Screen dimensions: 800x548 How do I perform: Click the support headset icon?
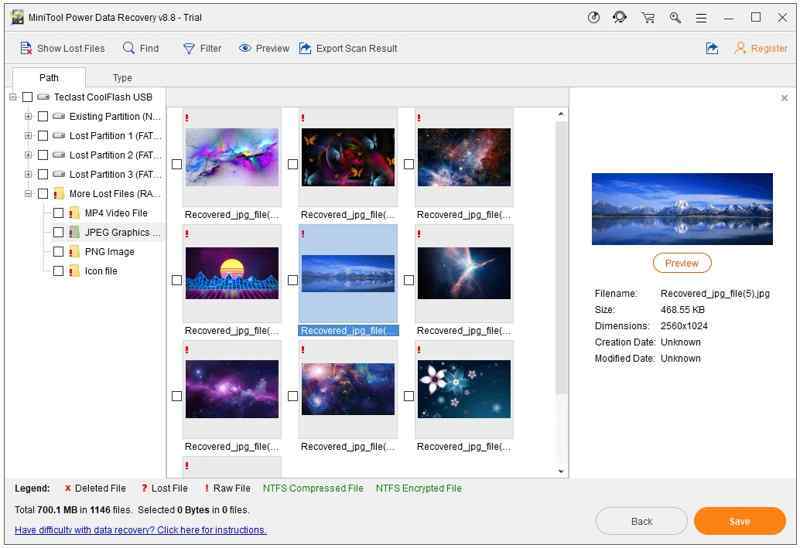point(621,17)
